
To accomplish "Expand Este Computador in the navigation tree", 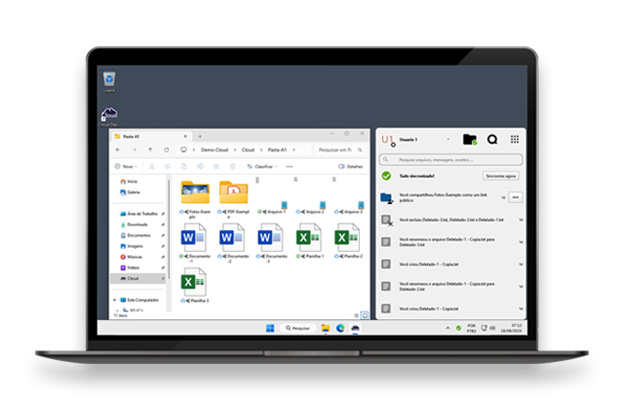I will 116,299.
